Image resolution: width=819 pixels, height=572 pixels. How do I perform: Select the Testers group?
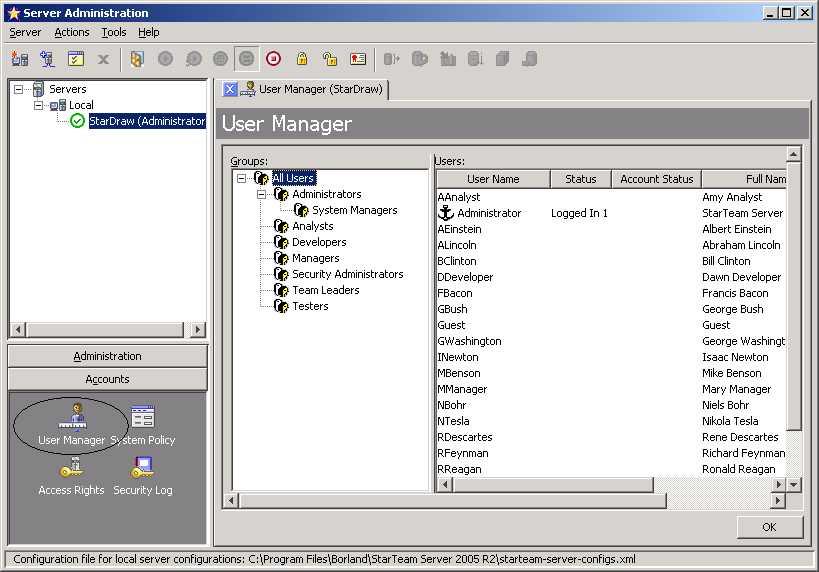(x=310, y=306)
